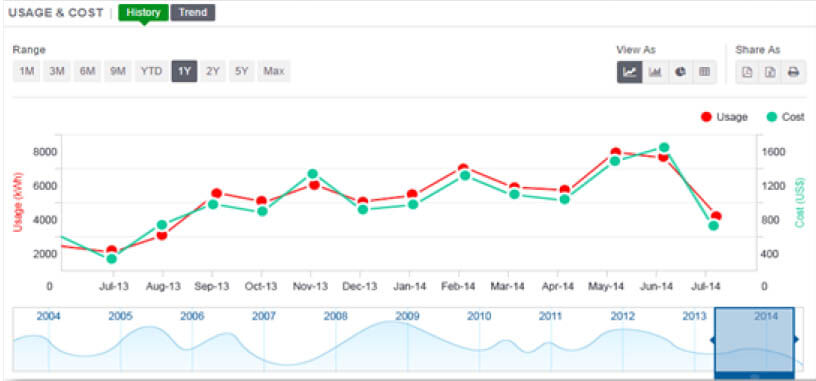Click the Mar-14 x-axis label

tap(508, 286)
